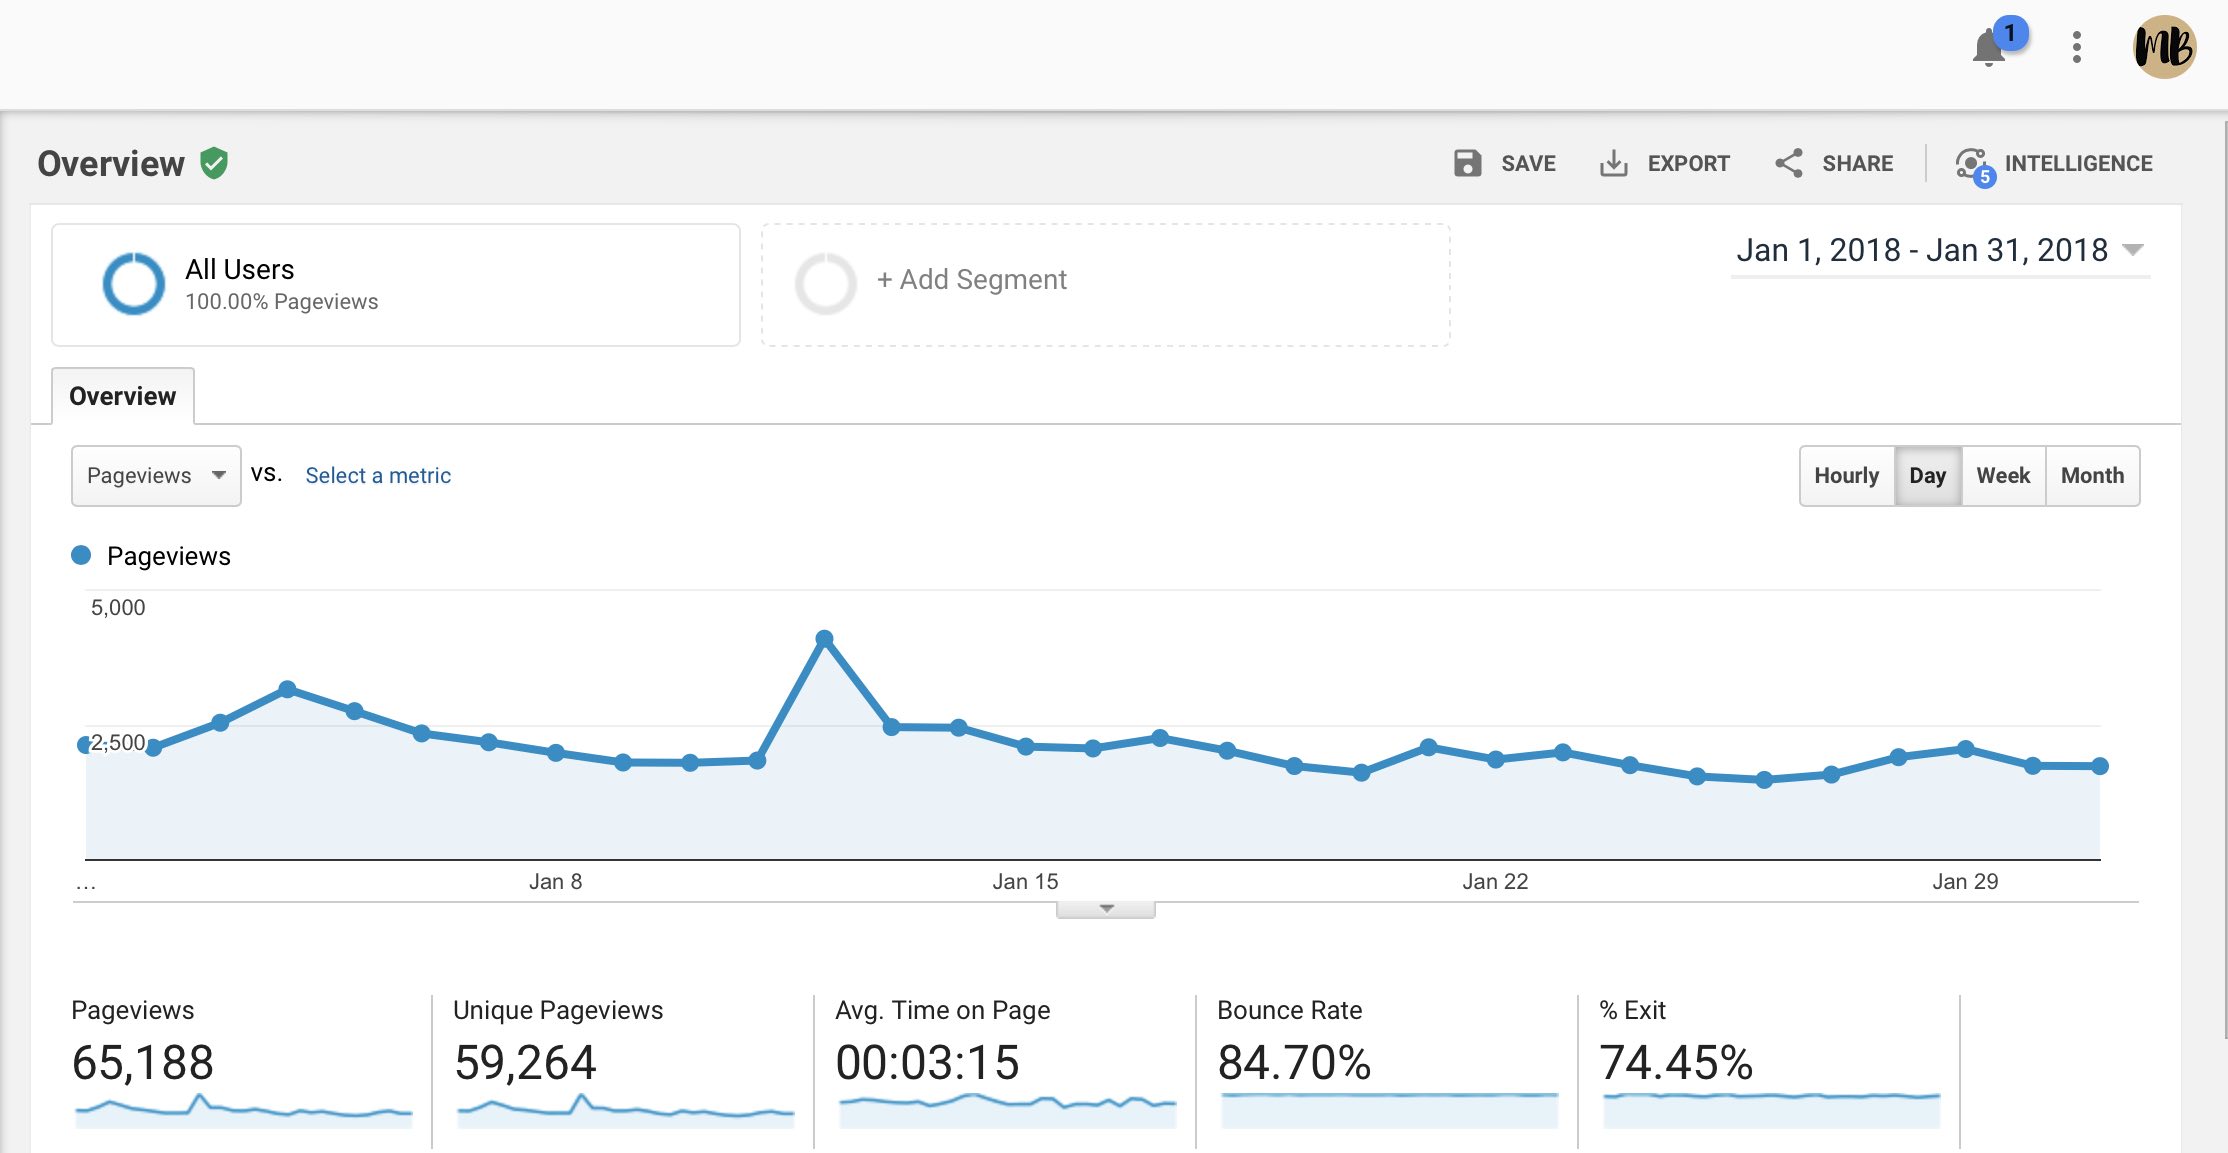The height and width of the screenshot is (1153, 2228).
Task: Click Select a metric link
Action: 378,476
